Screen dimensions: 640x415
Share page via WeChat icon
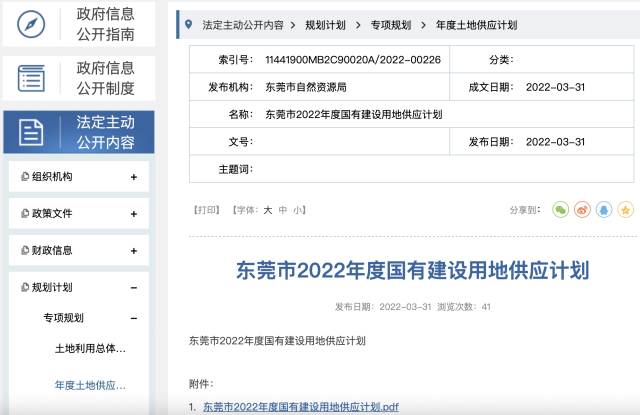(x=560, y=210)
